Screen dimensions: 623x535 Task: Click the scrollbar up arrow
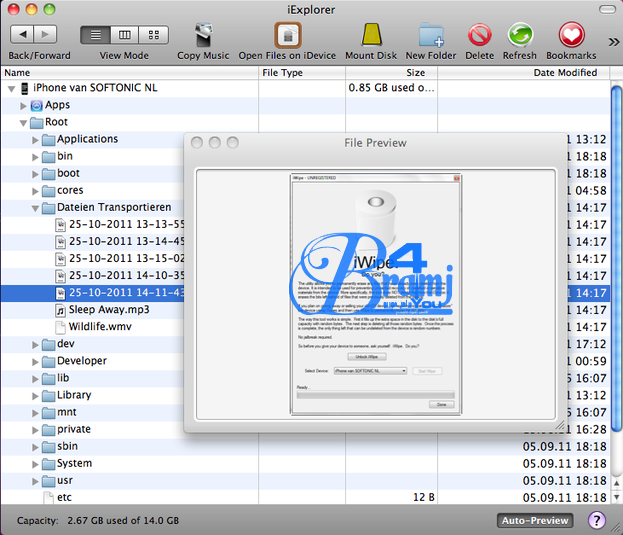pyautogui.click(x=616, y=483)
